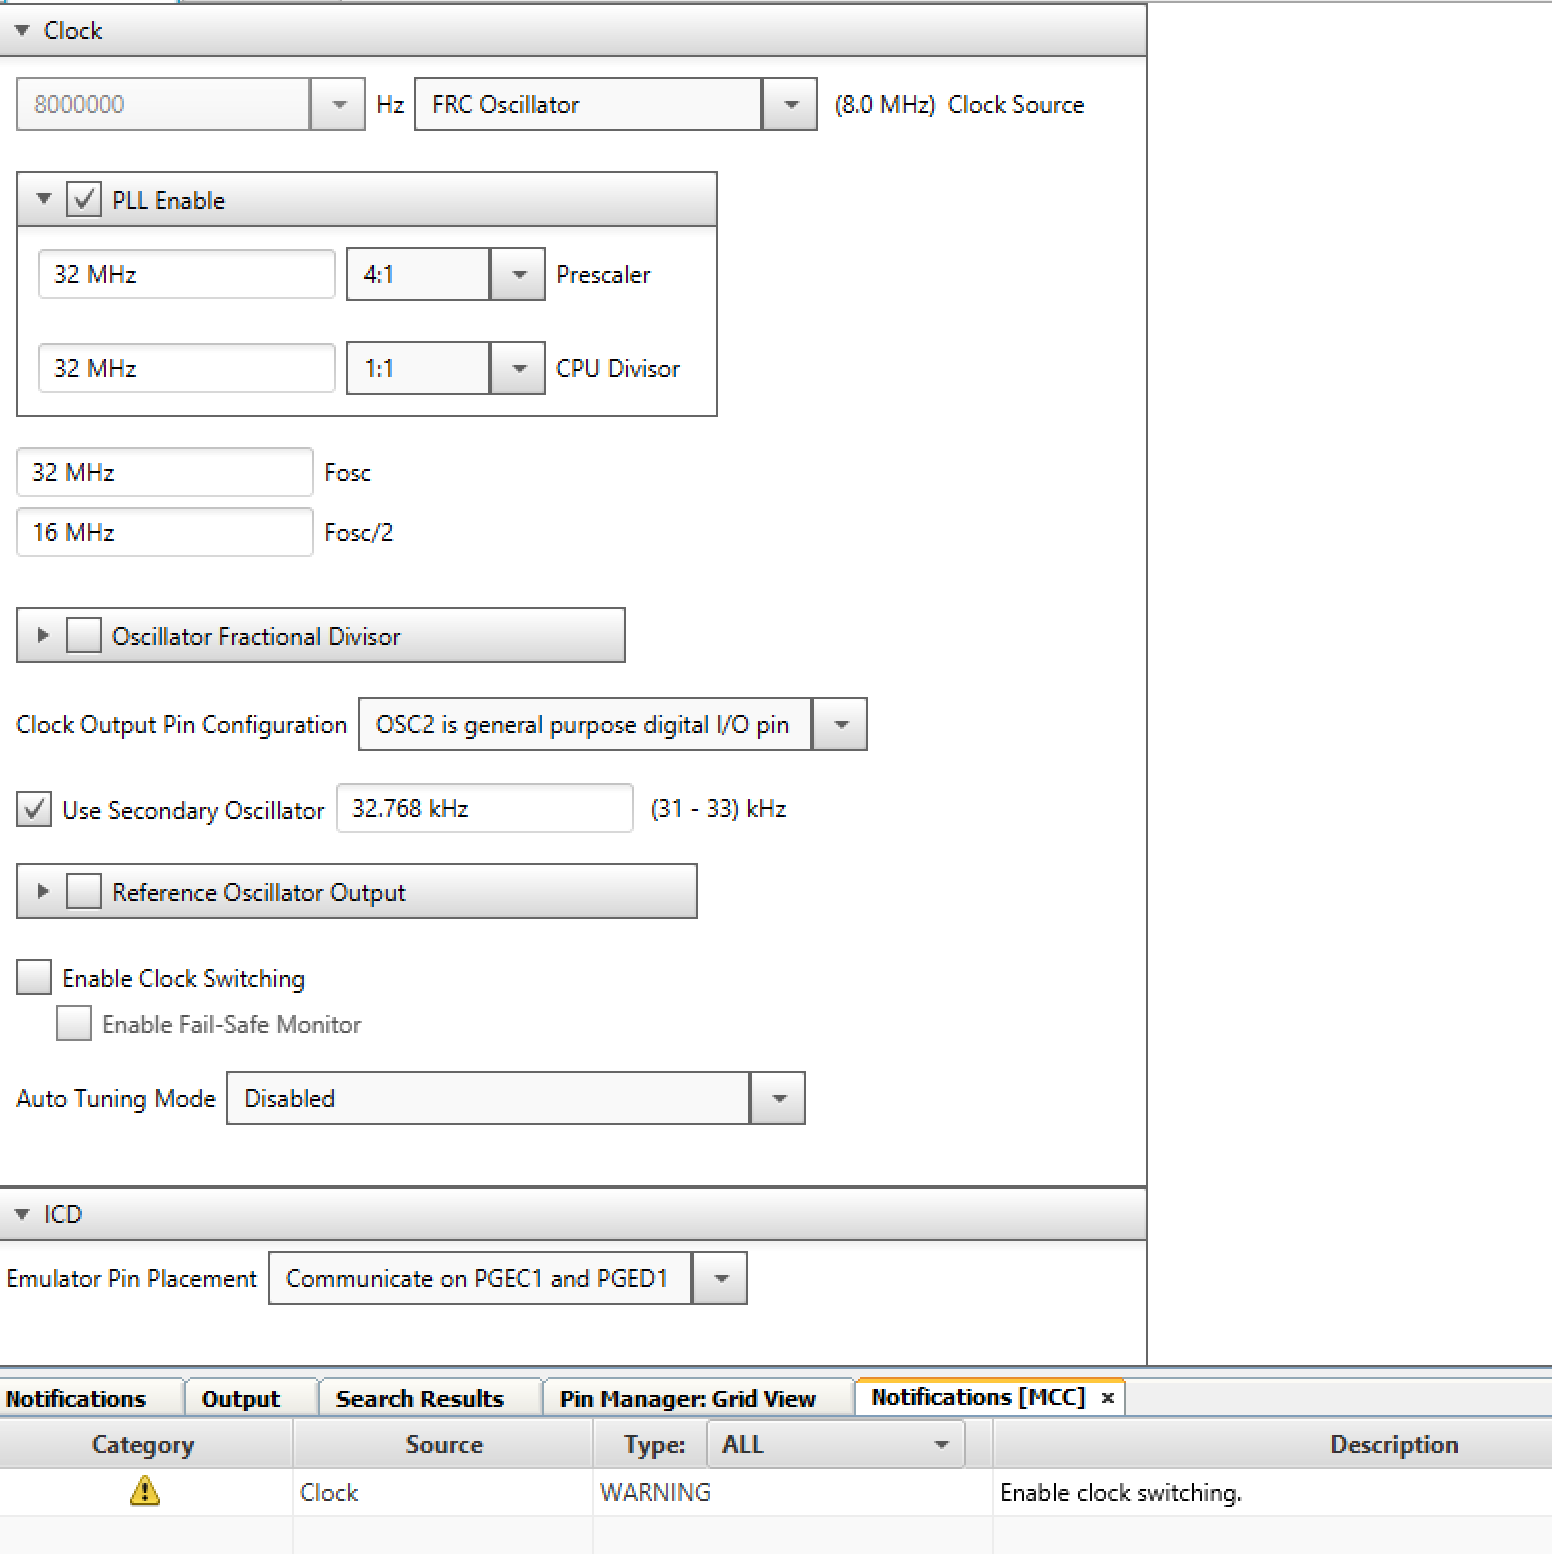Click the Fosc 32 MHz field
Image resolution: width=1552 pixels, height=1554 pixels.
pyautogui.click(x=165, y=472)
